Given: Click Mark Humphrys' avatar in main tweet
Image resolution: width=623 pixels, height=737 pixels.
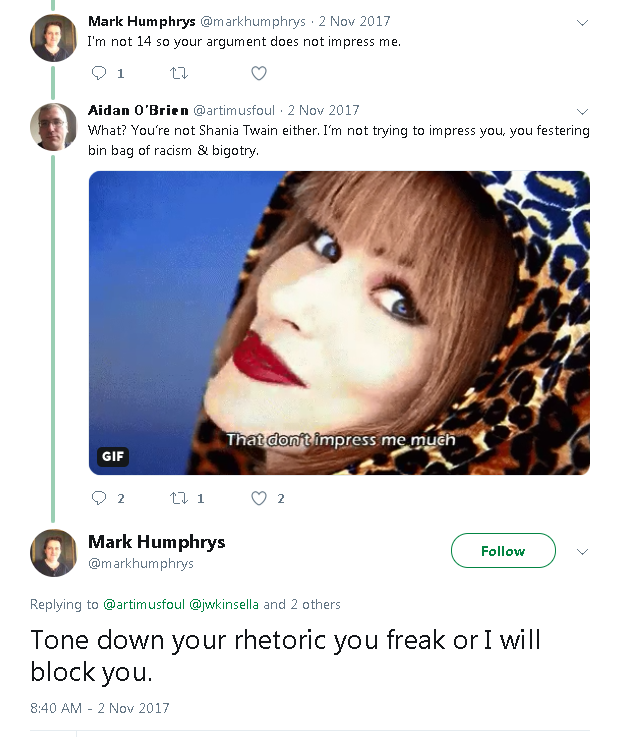Looking at the screenshot, I should [x=53, y=552].
